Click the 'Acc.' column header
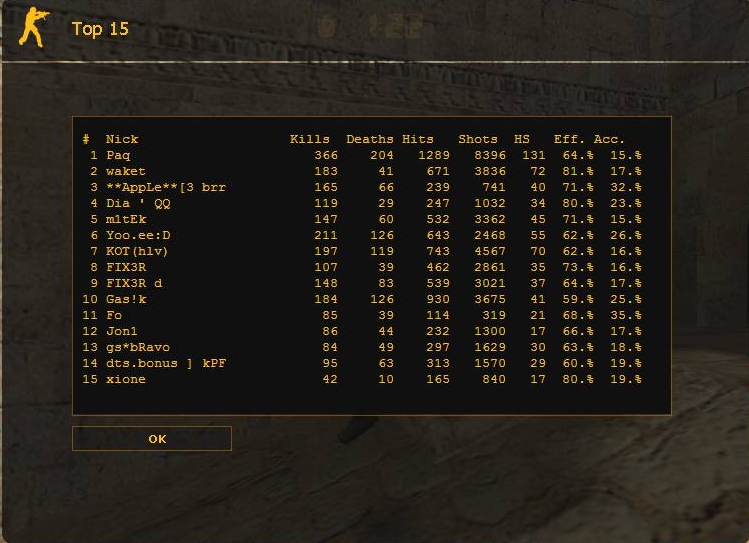This screenshot has height=543, width=749. coord(609,139)
